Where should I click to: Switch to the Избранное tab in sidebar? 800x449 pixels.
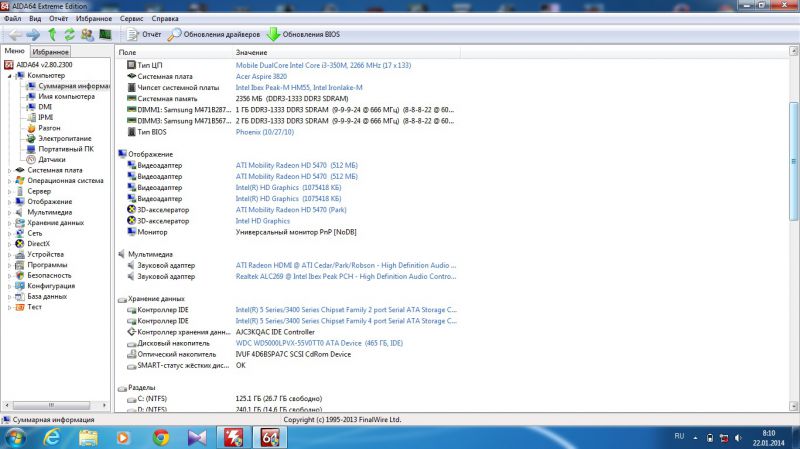(x=50, y=52)
